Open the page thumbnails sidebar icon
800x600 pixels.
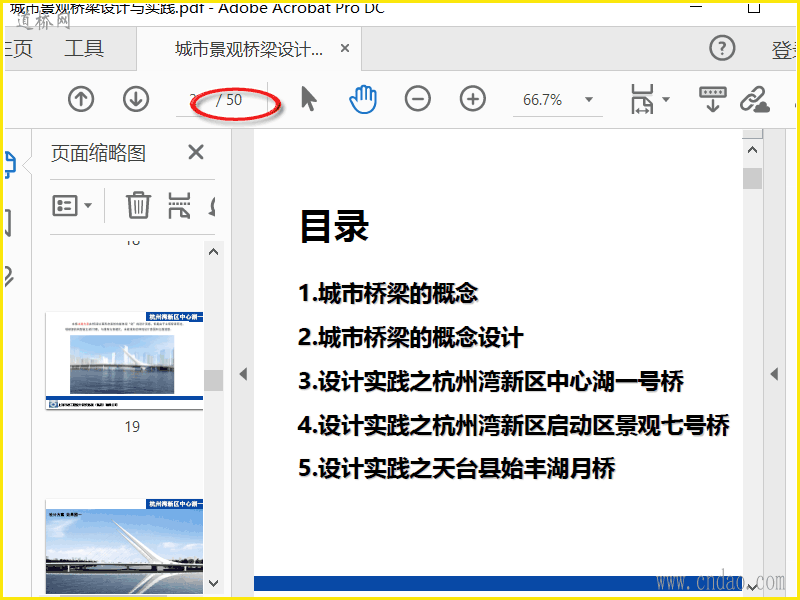[x=9, y=164]
